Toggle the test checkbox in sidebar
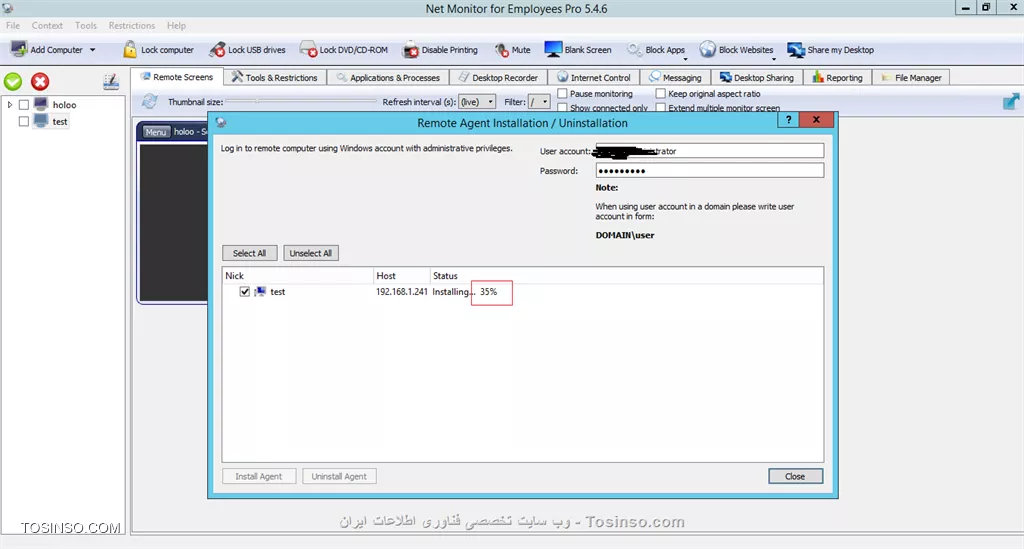The image size is (1024, 549). [x=24, y=121]
